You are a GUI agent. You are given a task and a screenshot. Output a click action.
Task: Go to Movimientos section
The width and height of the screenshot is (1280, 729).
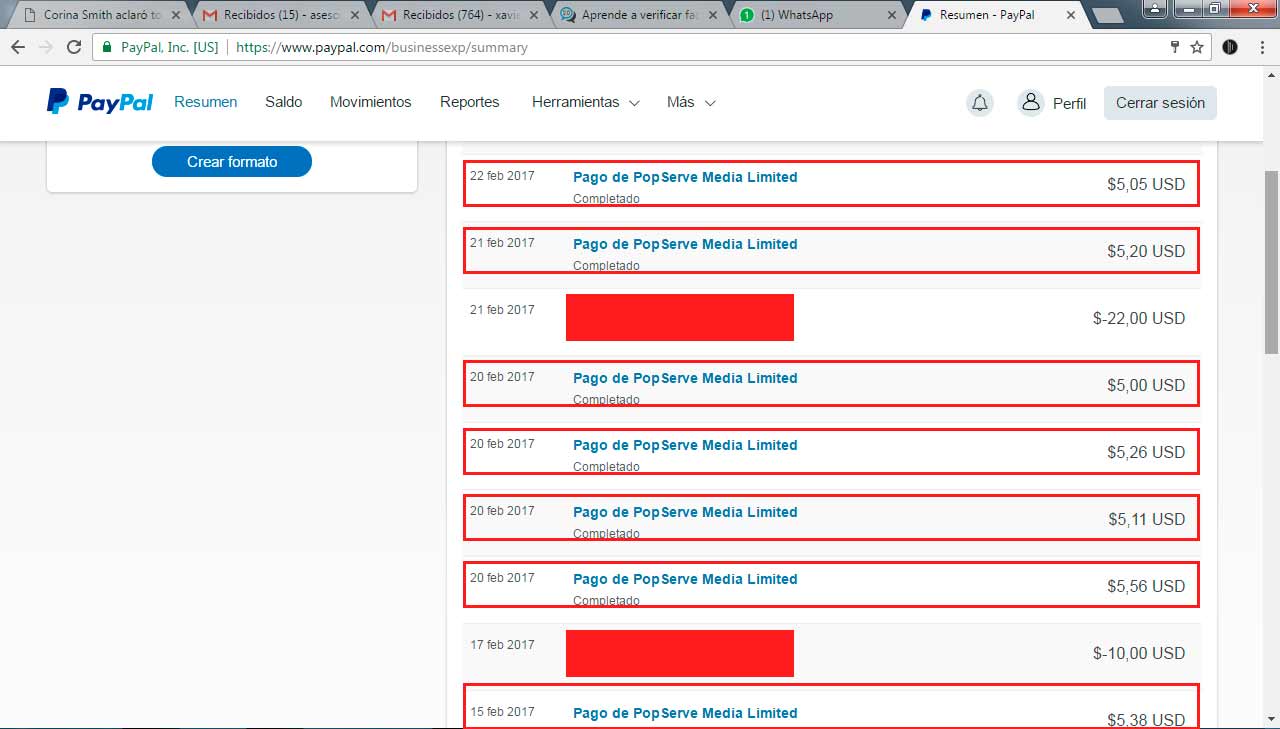370,102
